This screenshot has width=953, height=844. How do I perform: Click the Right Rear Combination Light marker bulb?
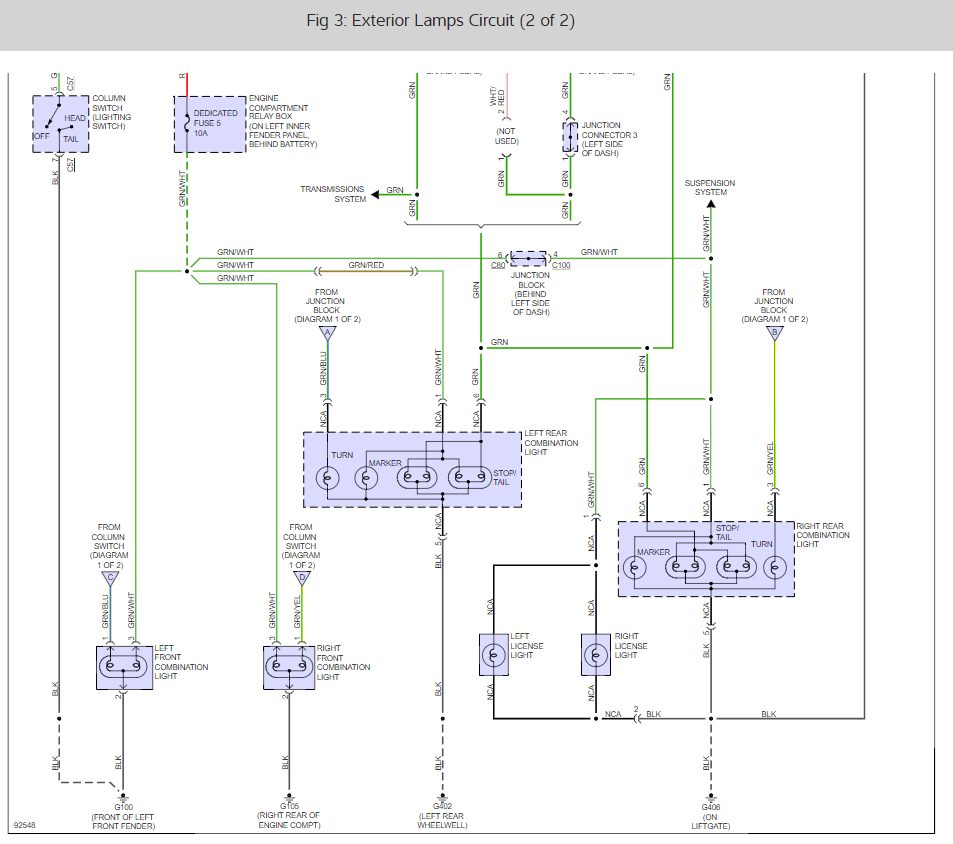point(635,568)
